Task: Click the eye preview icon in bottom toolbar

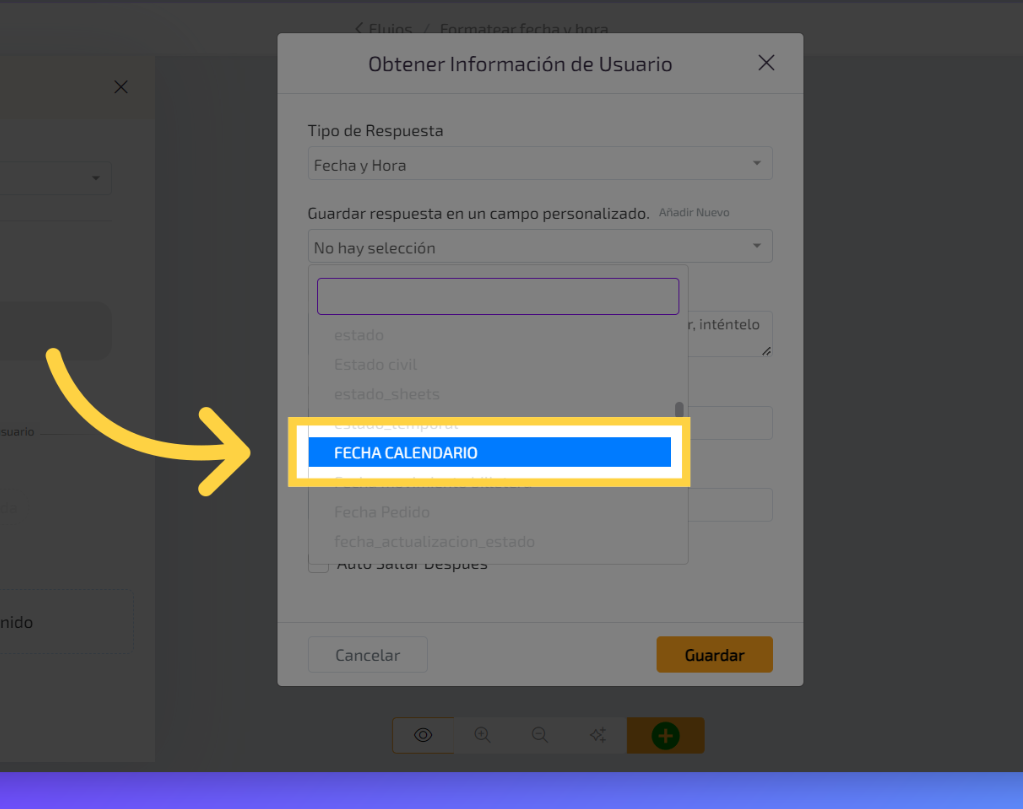Action: click(422, 736)
